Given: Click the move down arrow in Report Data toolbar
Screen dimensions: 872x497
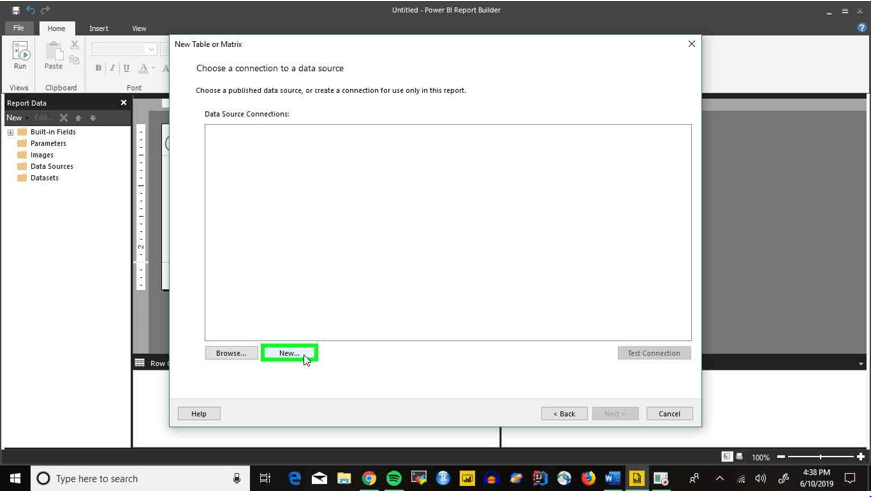Looking at the screenshot, I should pos(93,118).
